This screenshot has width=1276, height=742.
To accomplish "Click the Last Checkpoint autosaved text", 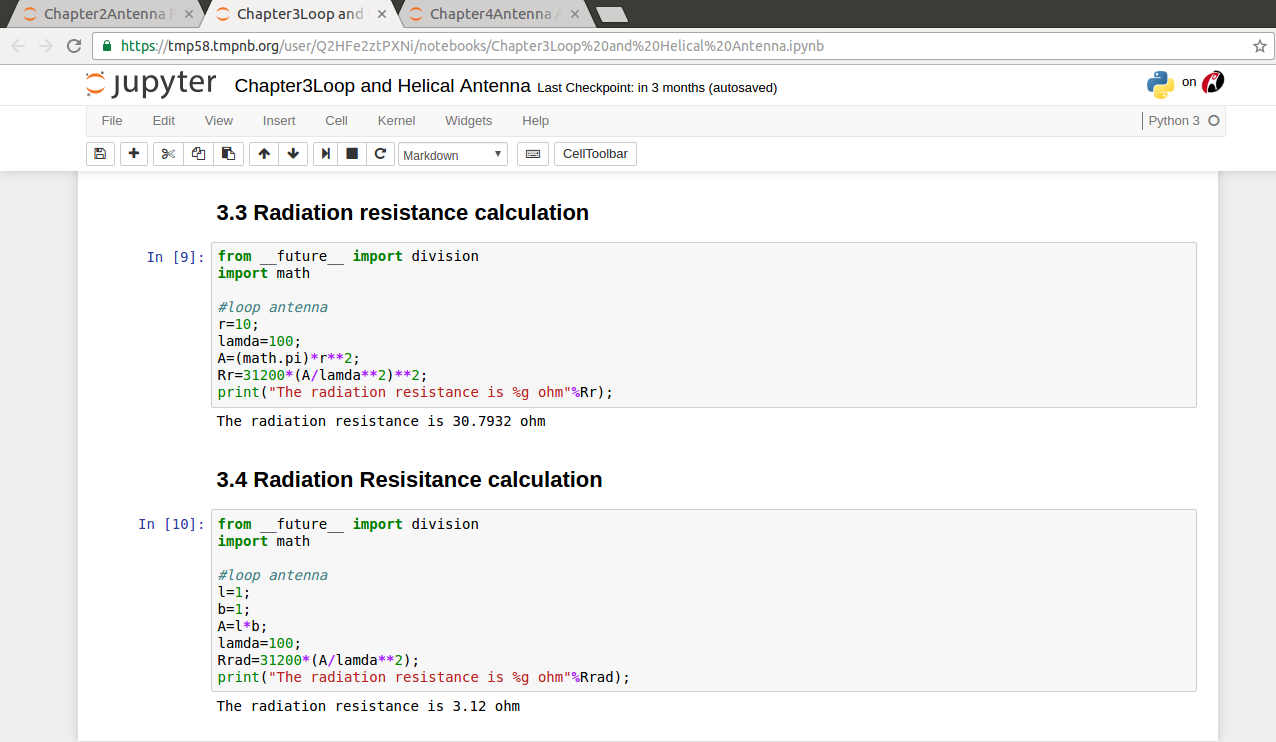I will coord(657,88).
